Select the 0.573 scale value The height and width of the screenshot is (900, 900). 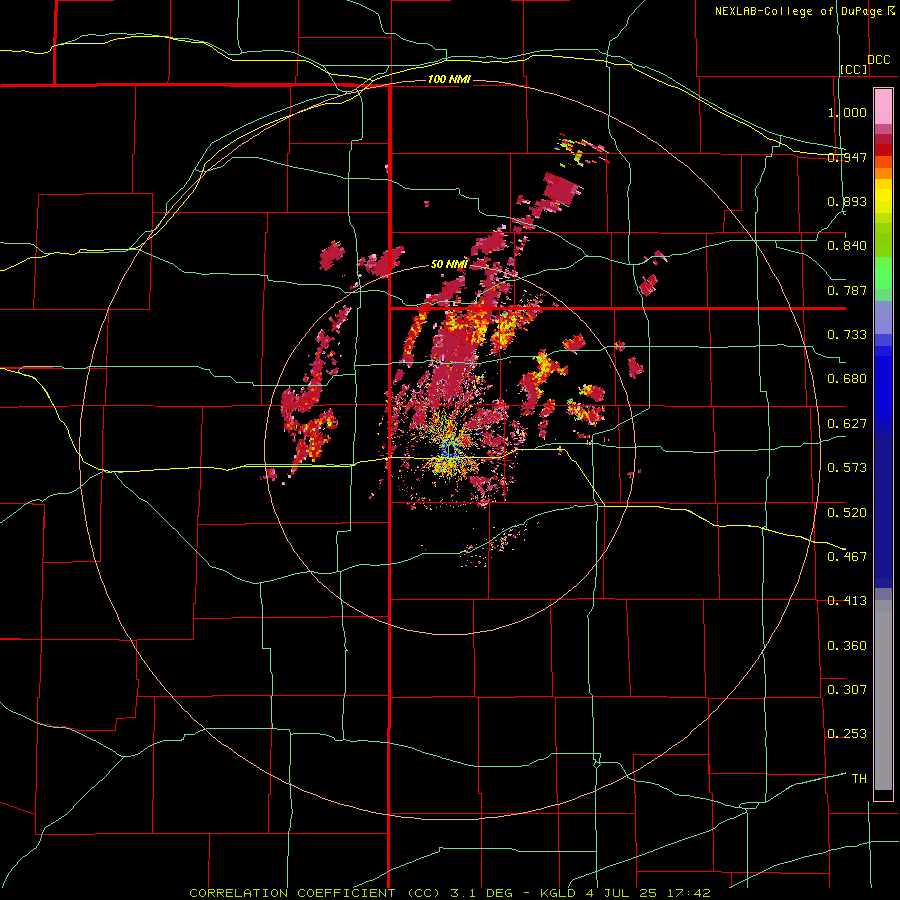[847, 468]
